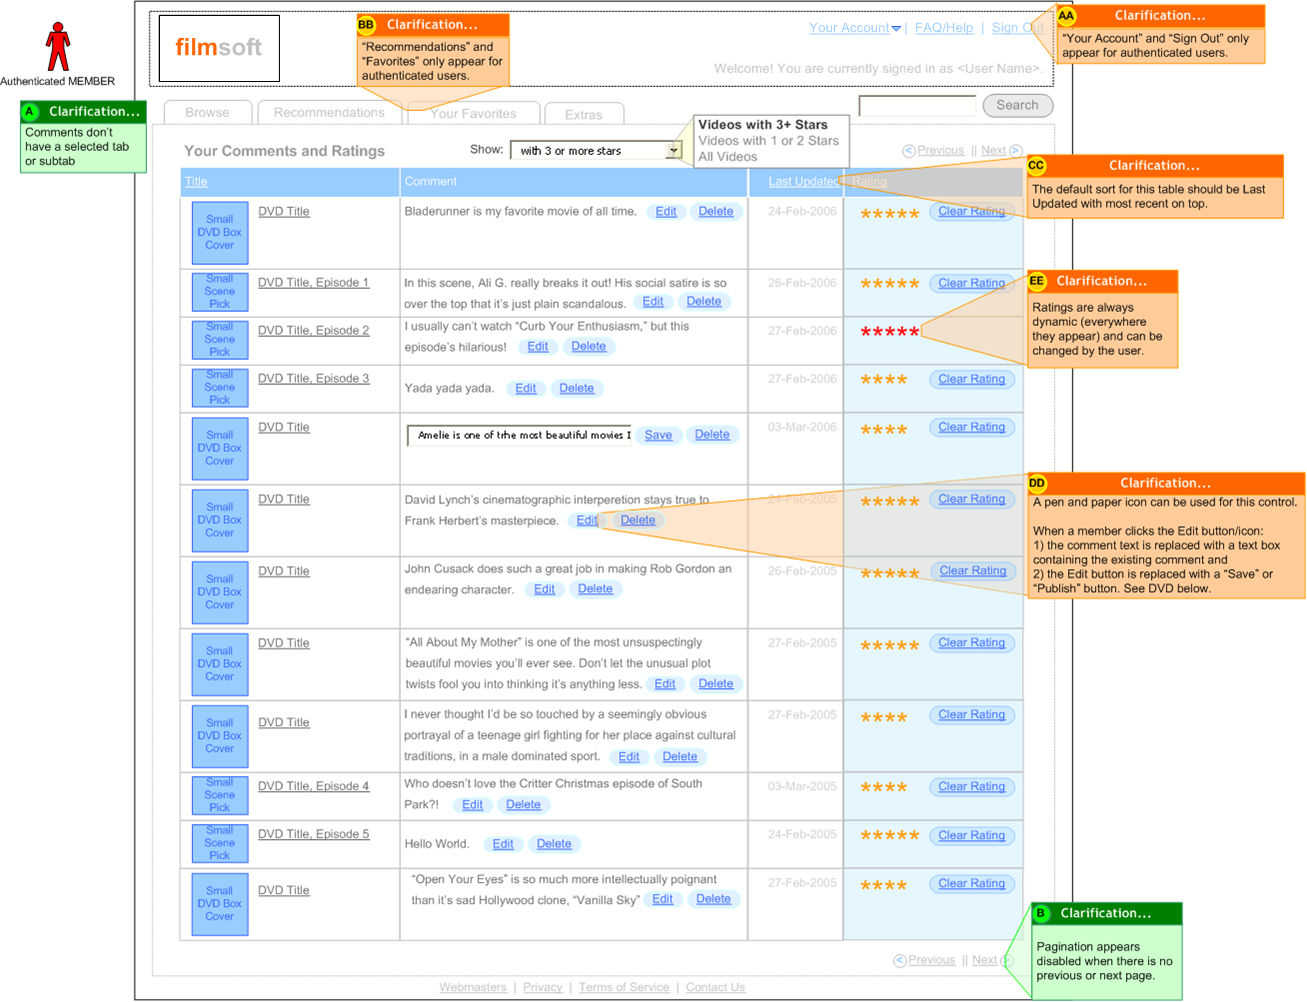Click the filmsoft logo
Image resolution: width=1307 pixels, height=1002 pixels.
click(219, 48)
